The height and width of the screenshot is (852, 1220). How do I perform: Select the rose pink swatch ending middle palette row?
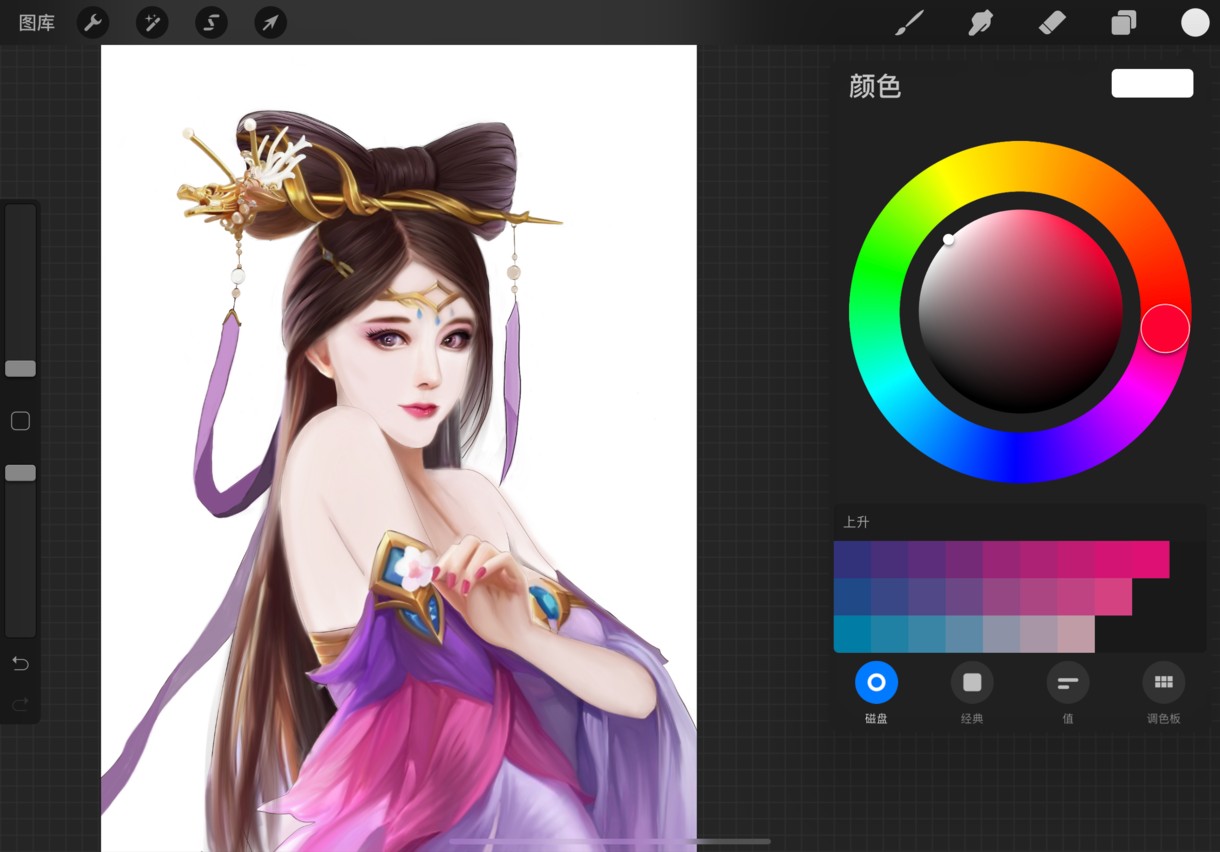1113,597
